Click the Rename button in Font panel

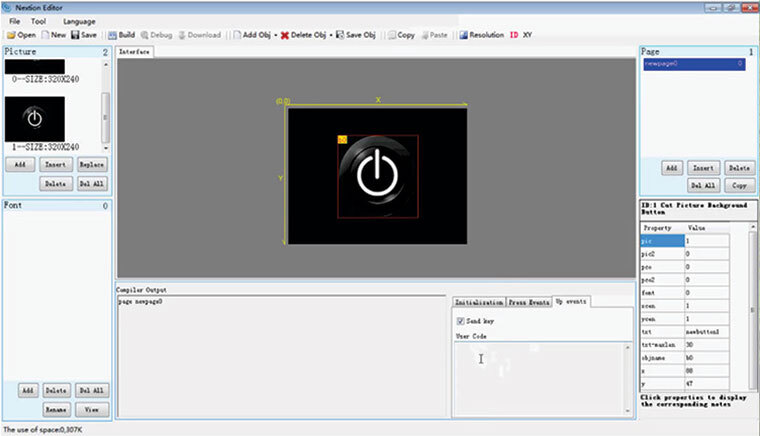[56, 409]
